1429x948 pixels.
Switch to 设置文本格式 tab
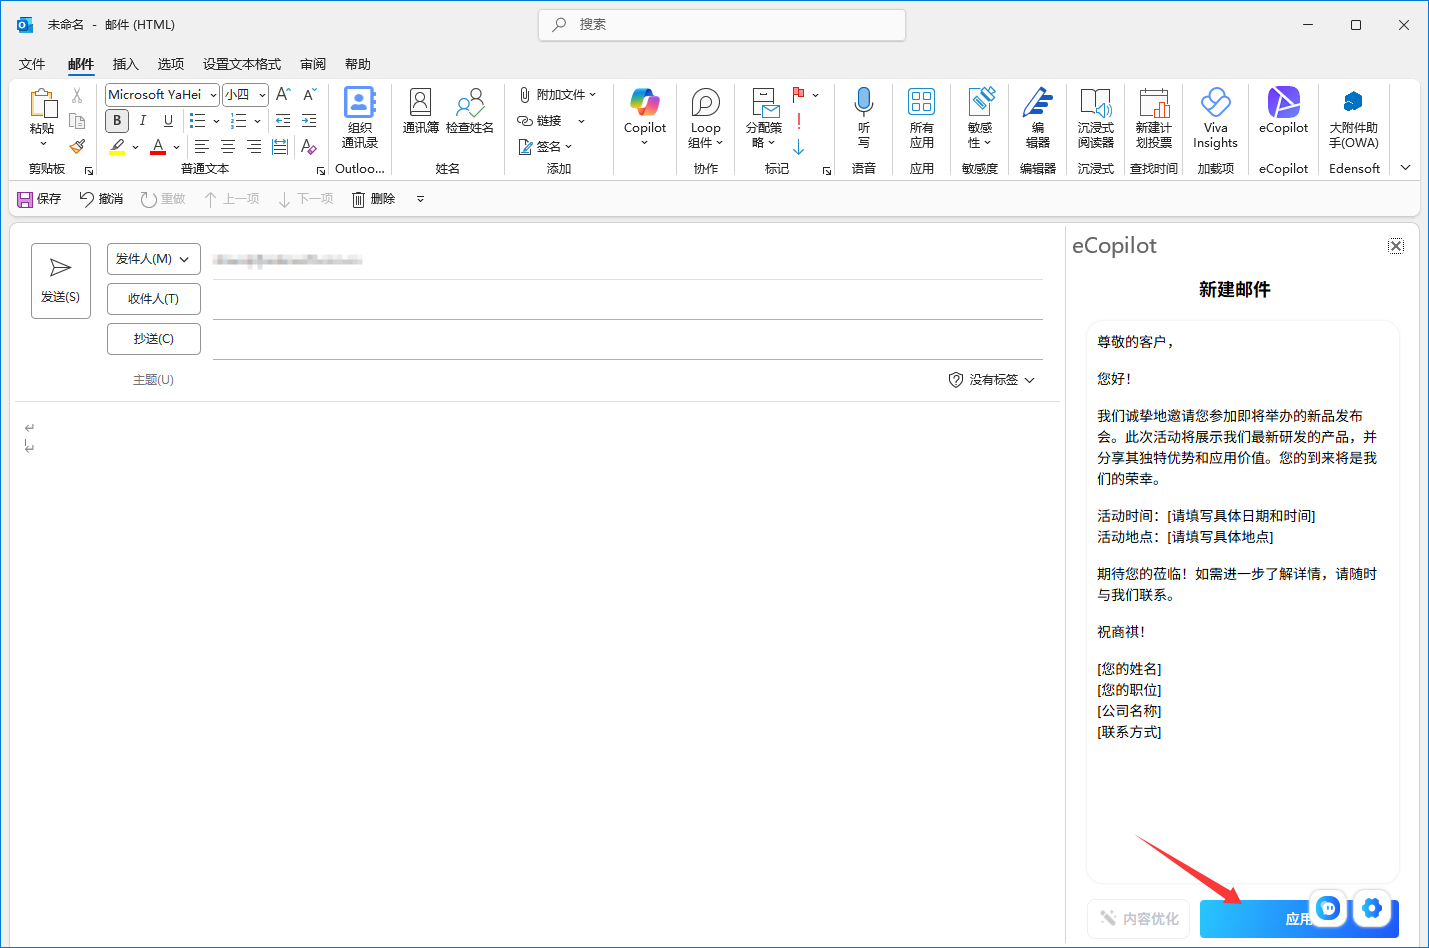[x=242, y=64]
